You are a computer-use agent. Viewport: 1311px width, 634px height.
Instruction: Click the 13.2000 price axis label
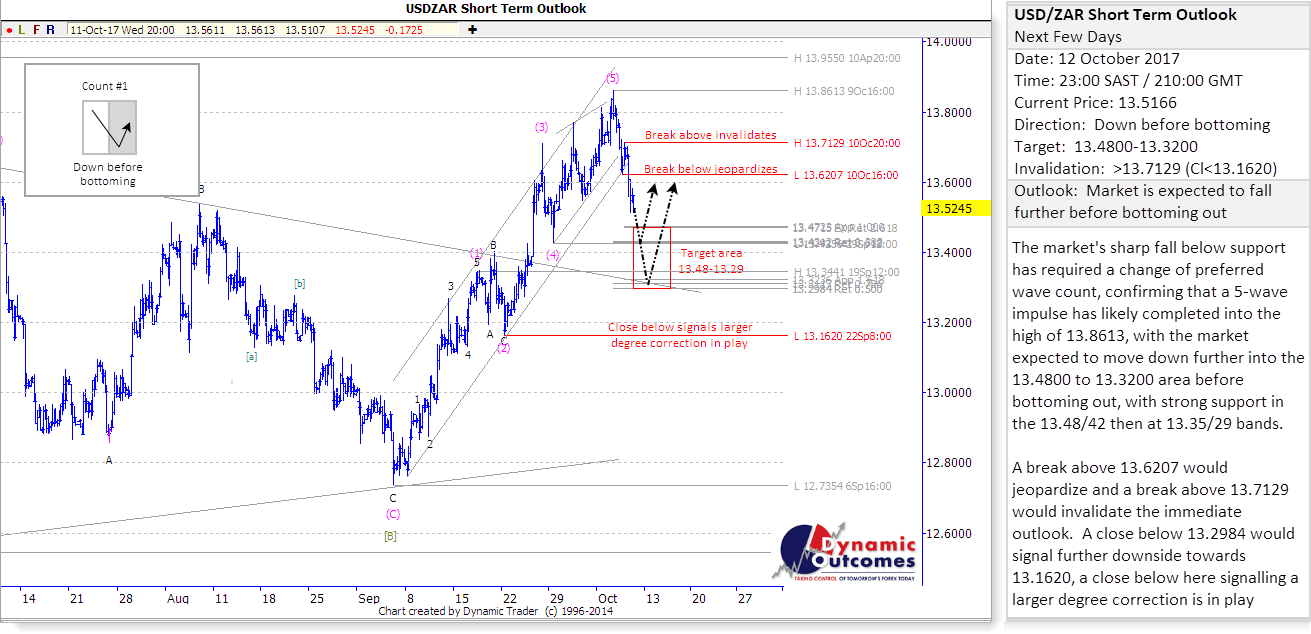click(948, 322)
